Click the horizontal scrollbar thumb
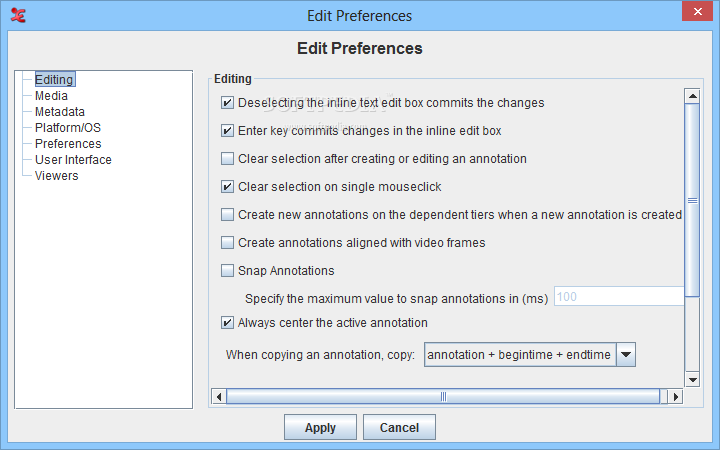Image resolution: width=720 pixels, height=450 pixels. point(443,396)
